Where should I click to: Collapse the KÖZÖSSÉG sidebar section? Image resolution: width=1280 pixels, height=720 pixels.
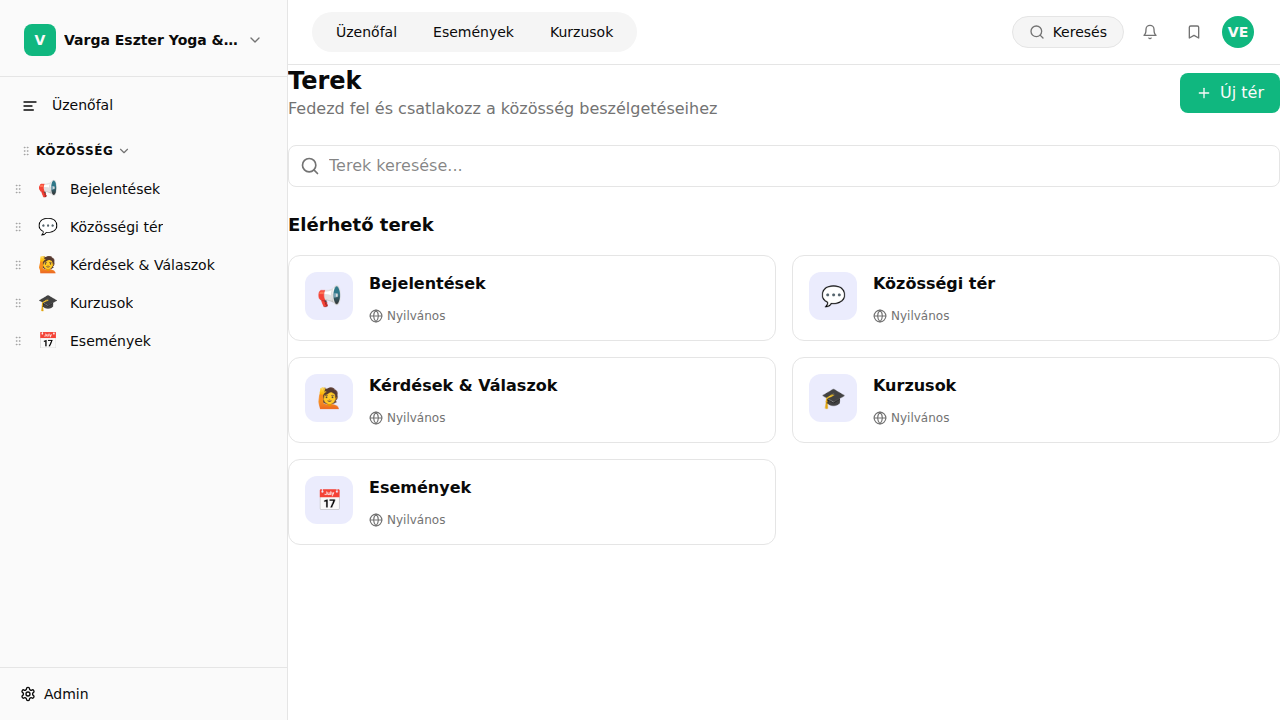point(124,151)
